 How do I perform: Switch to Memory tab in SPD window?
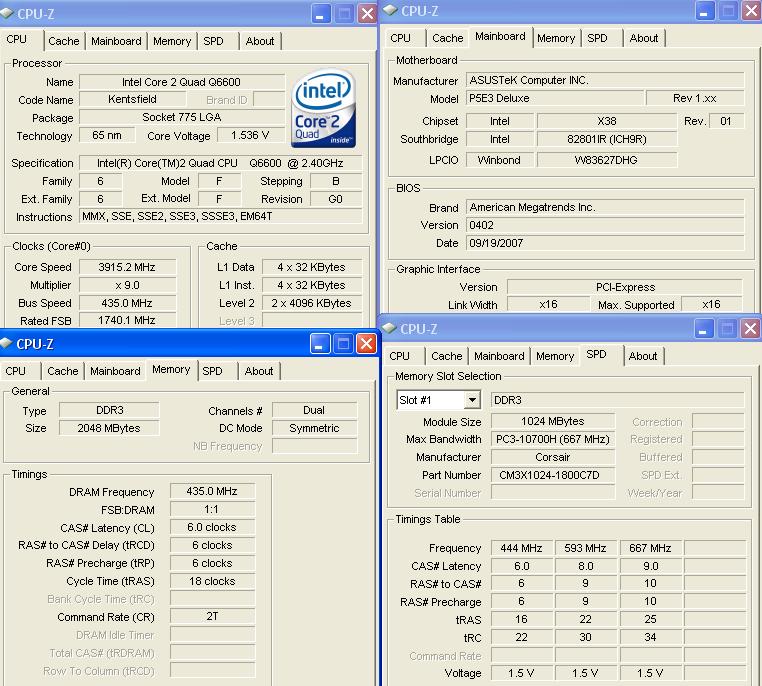tap(555, 356)
